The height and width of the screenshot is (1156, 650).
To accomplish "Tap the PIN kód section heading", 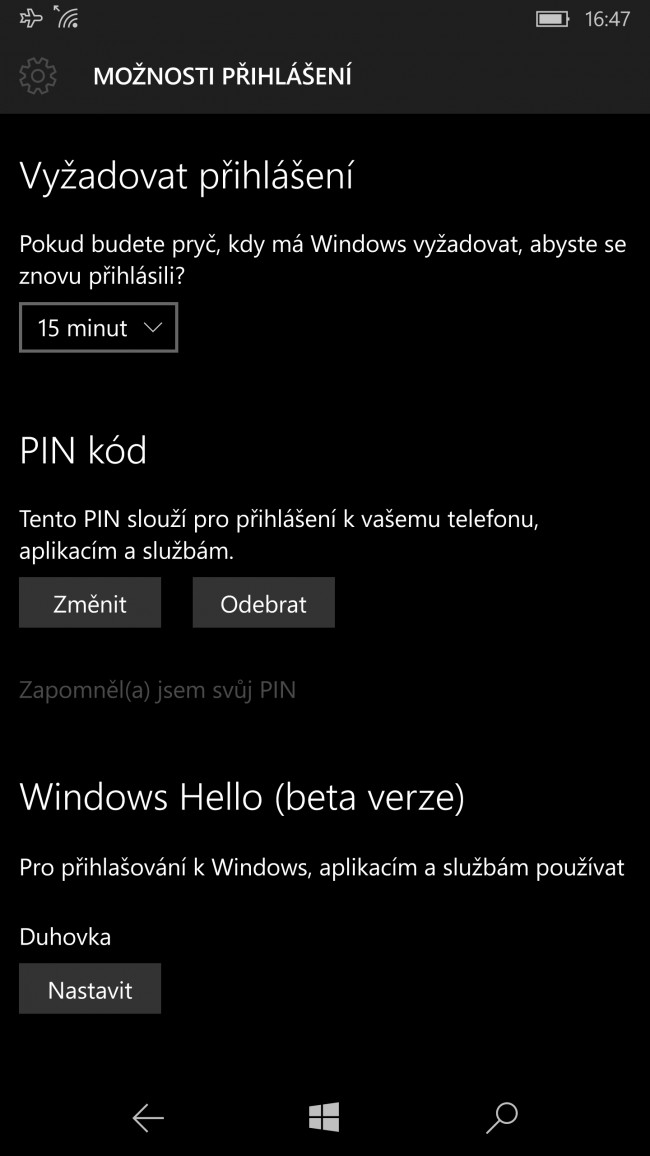I will 83,450.
